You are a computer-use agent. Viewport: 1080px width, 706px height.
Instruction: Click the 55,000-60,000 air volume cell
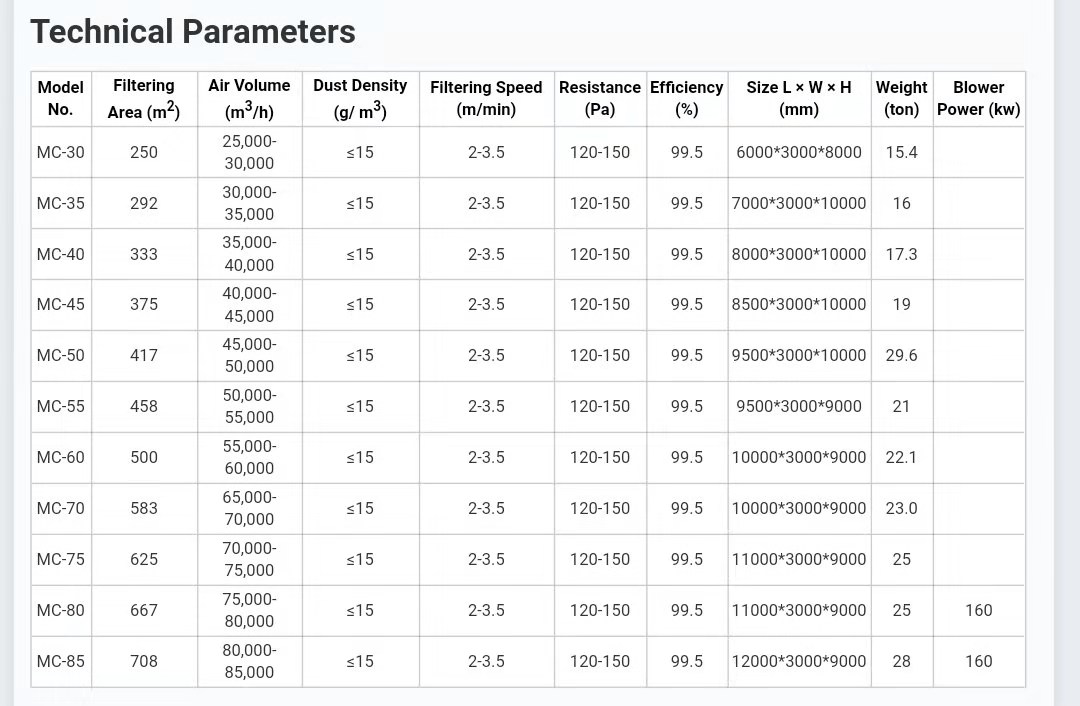[249, 457]
